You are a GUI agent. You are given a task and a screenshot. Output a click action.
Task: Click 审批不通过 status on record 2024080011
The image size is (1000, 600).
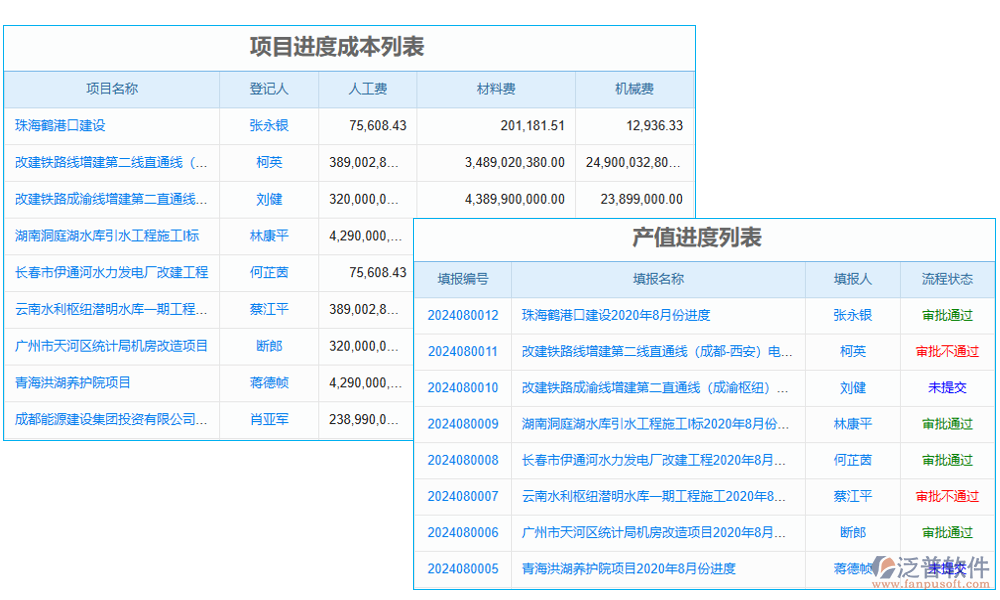coord(947,351)
